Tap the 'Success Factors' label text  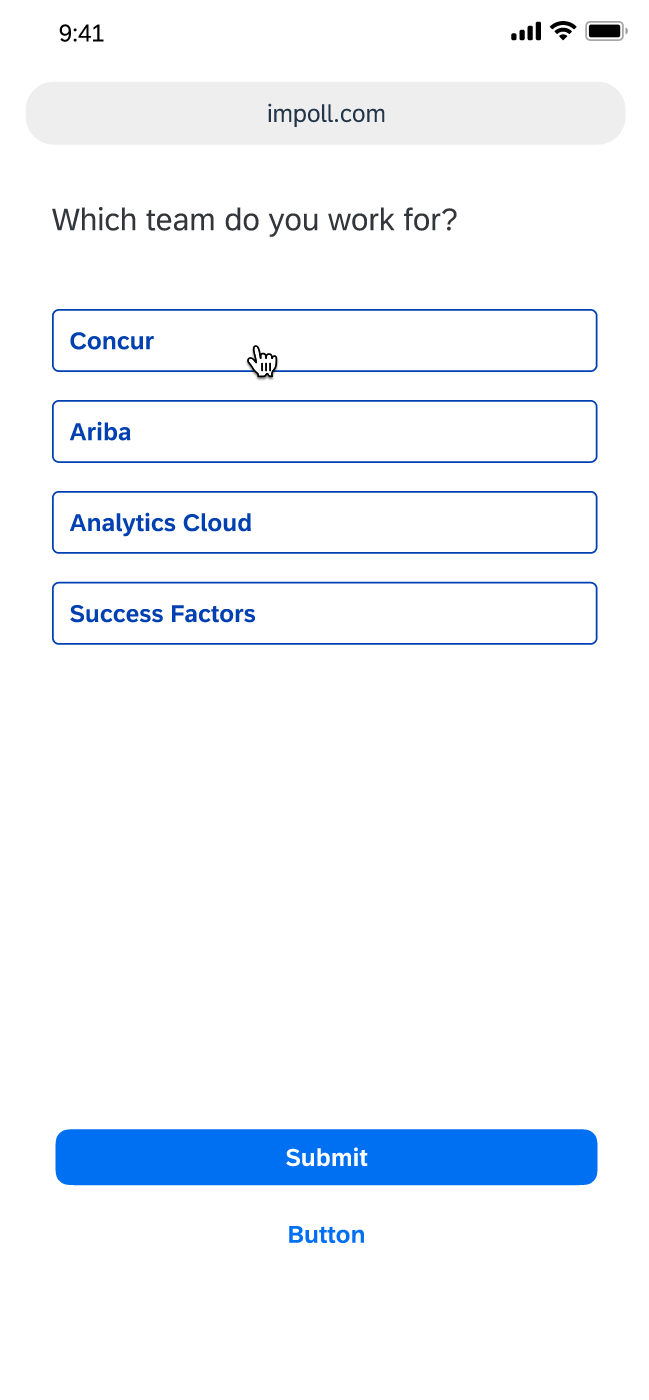(x=163, y=614)
